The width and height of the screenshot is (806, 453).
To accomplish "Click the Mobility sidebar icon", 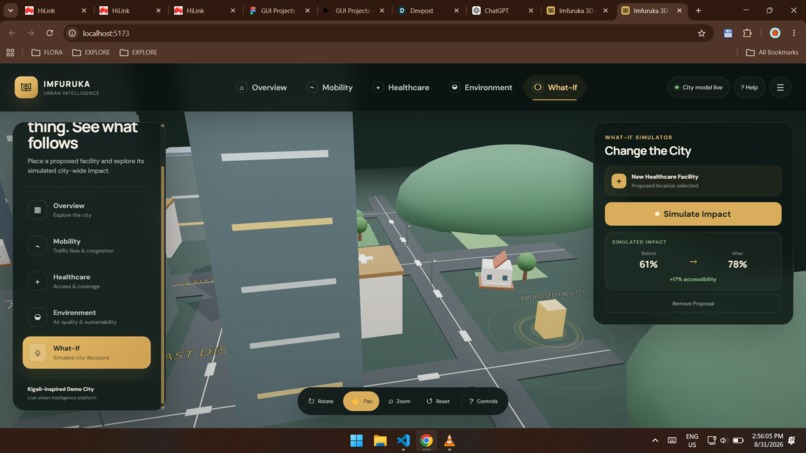I will [x=38, y=246].
